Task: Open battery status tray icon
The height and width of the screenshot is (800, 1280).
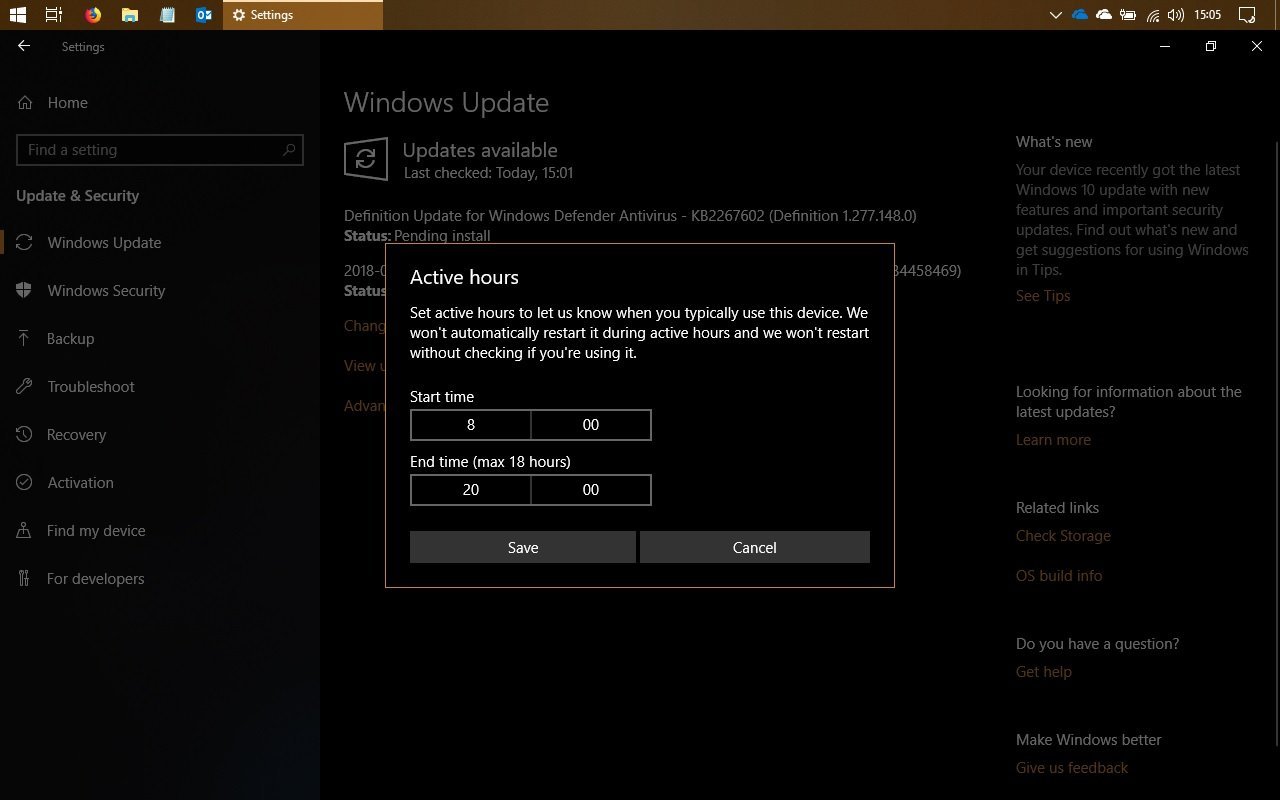Action: 1128,15
